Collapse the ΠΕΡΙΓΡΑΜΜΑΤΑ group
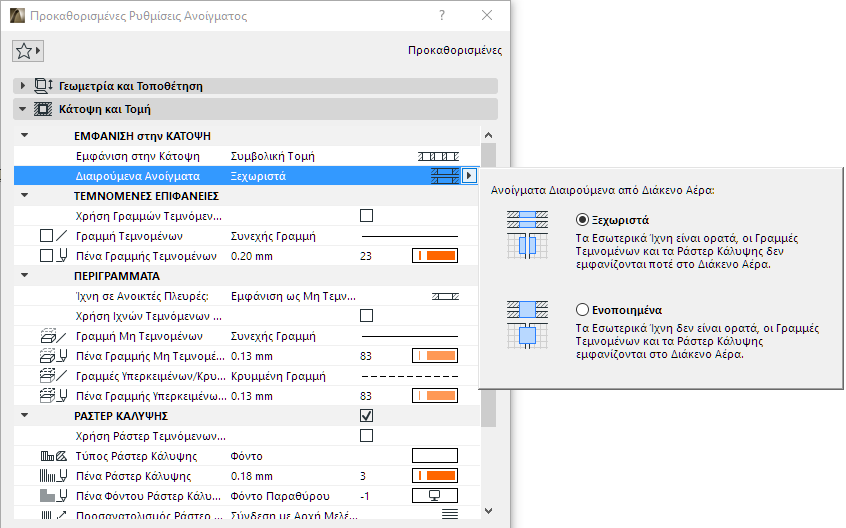846x528 pixels. 24,275
